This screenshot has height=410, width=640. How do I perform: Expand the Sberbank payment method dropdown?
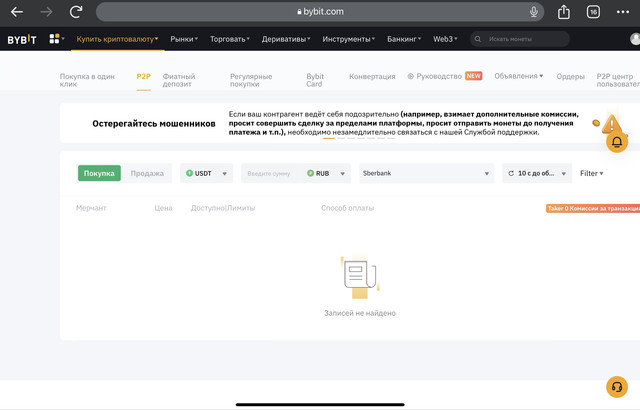(x=426, y=173)
